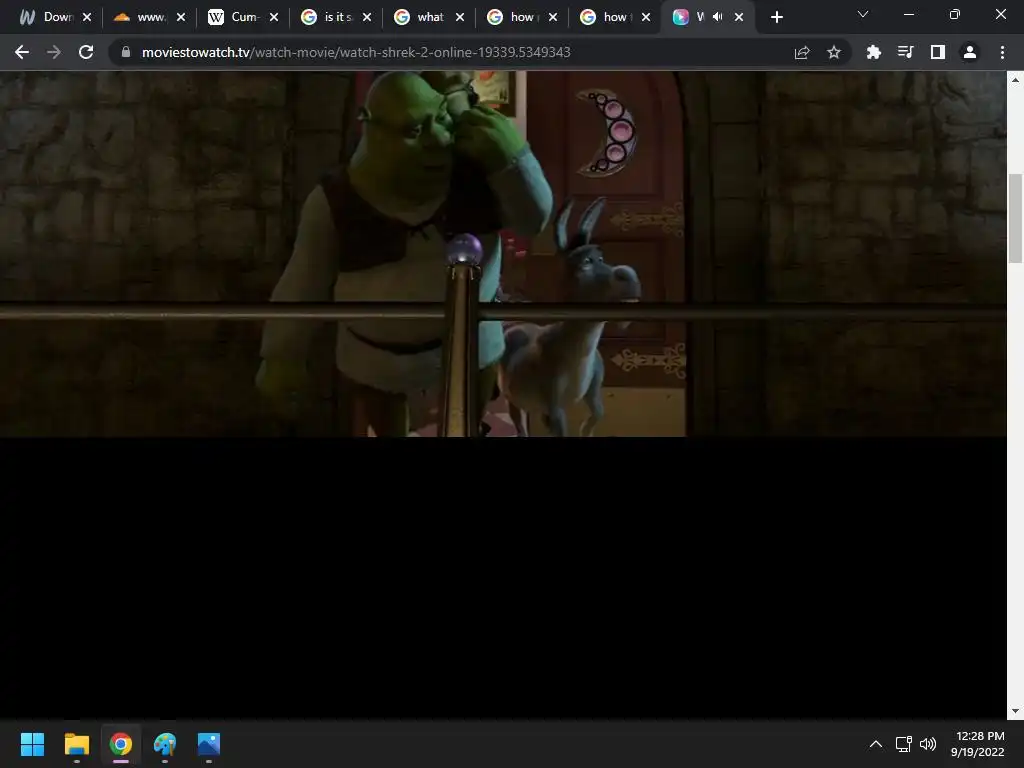Click the page vertical scrollbar thumb
This screenshot has width=1024, height=768.
pos(1015,219)
